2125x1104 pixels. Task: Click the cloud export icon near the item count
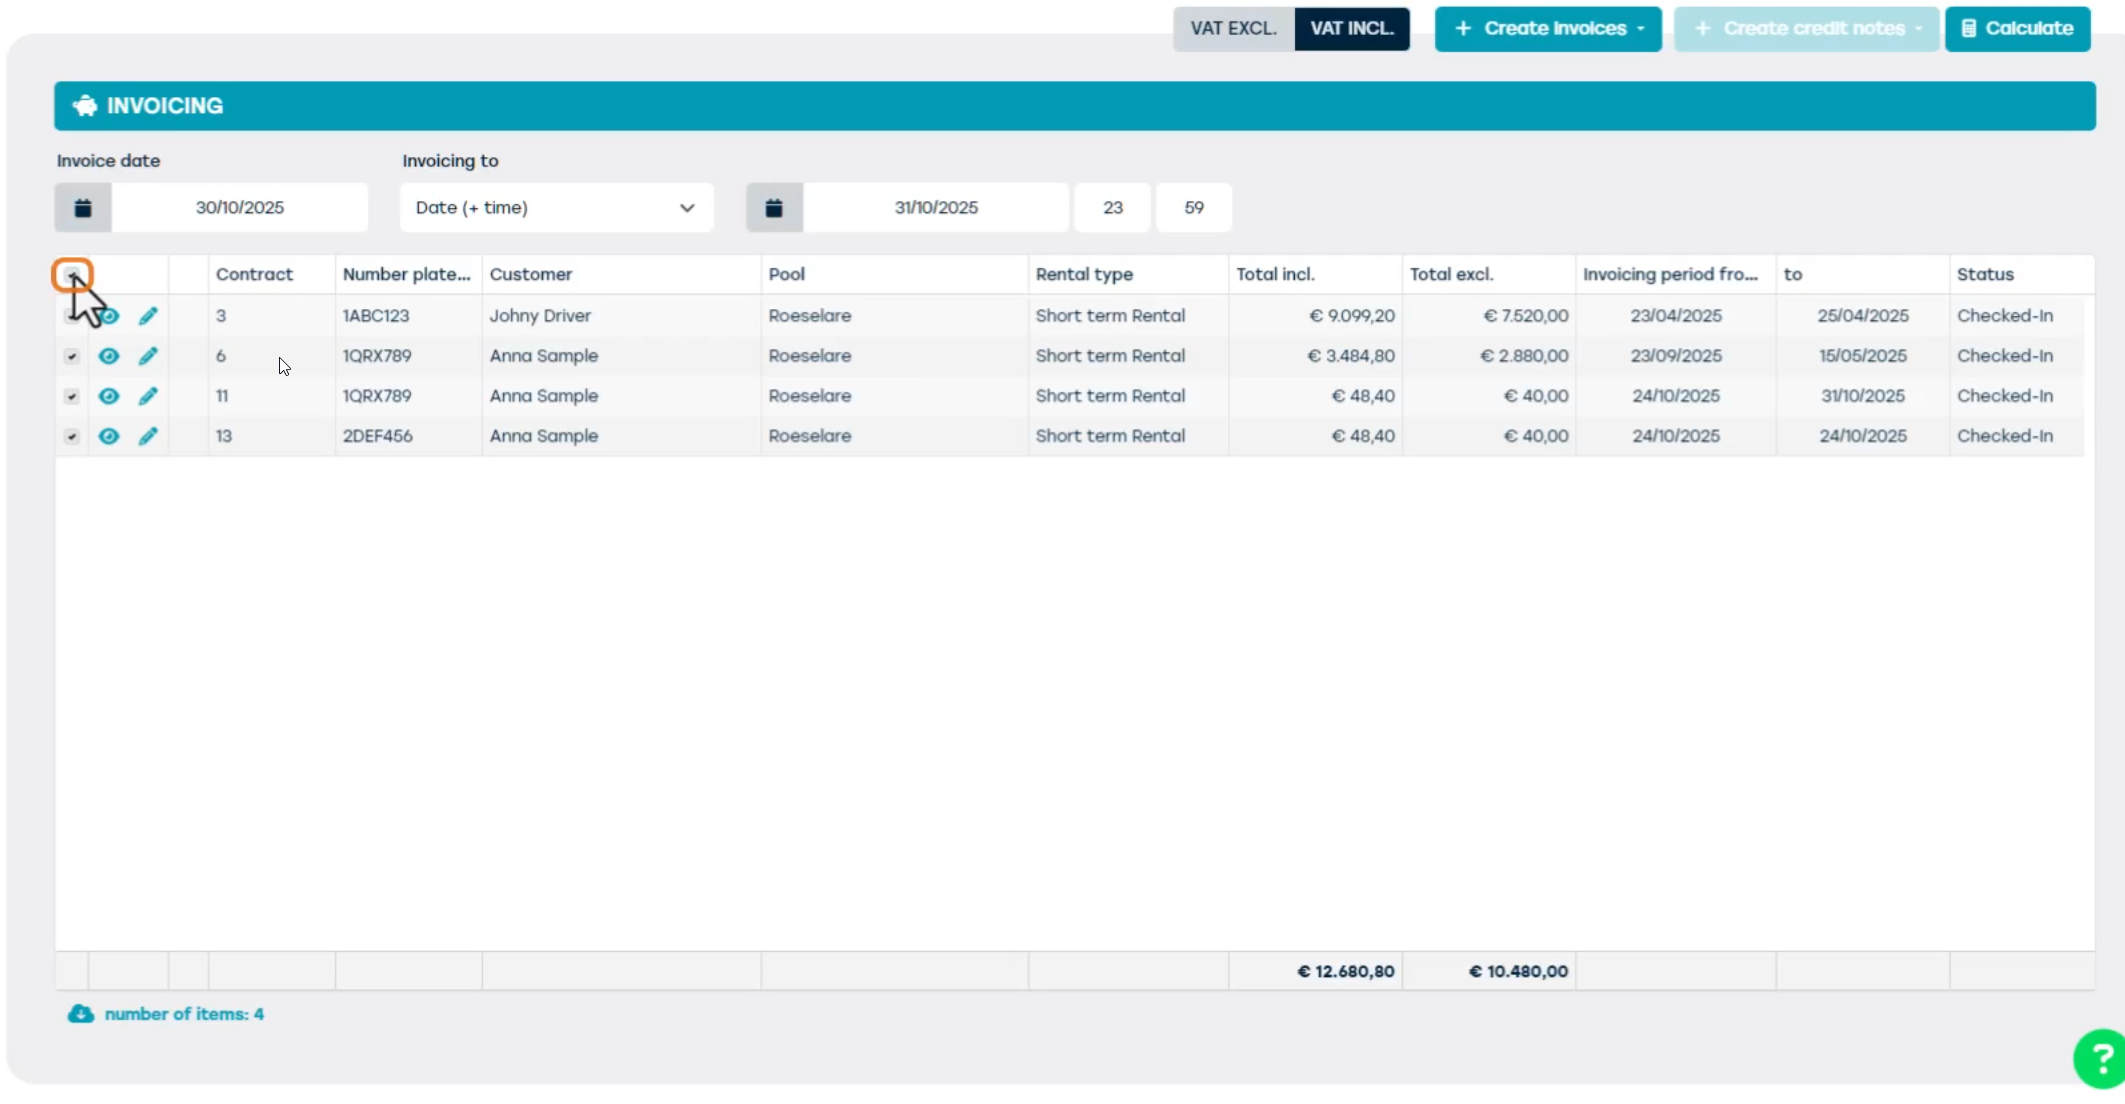click(80, 1014)
